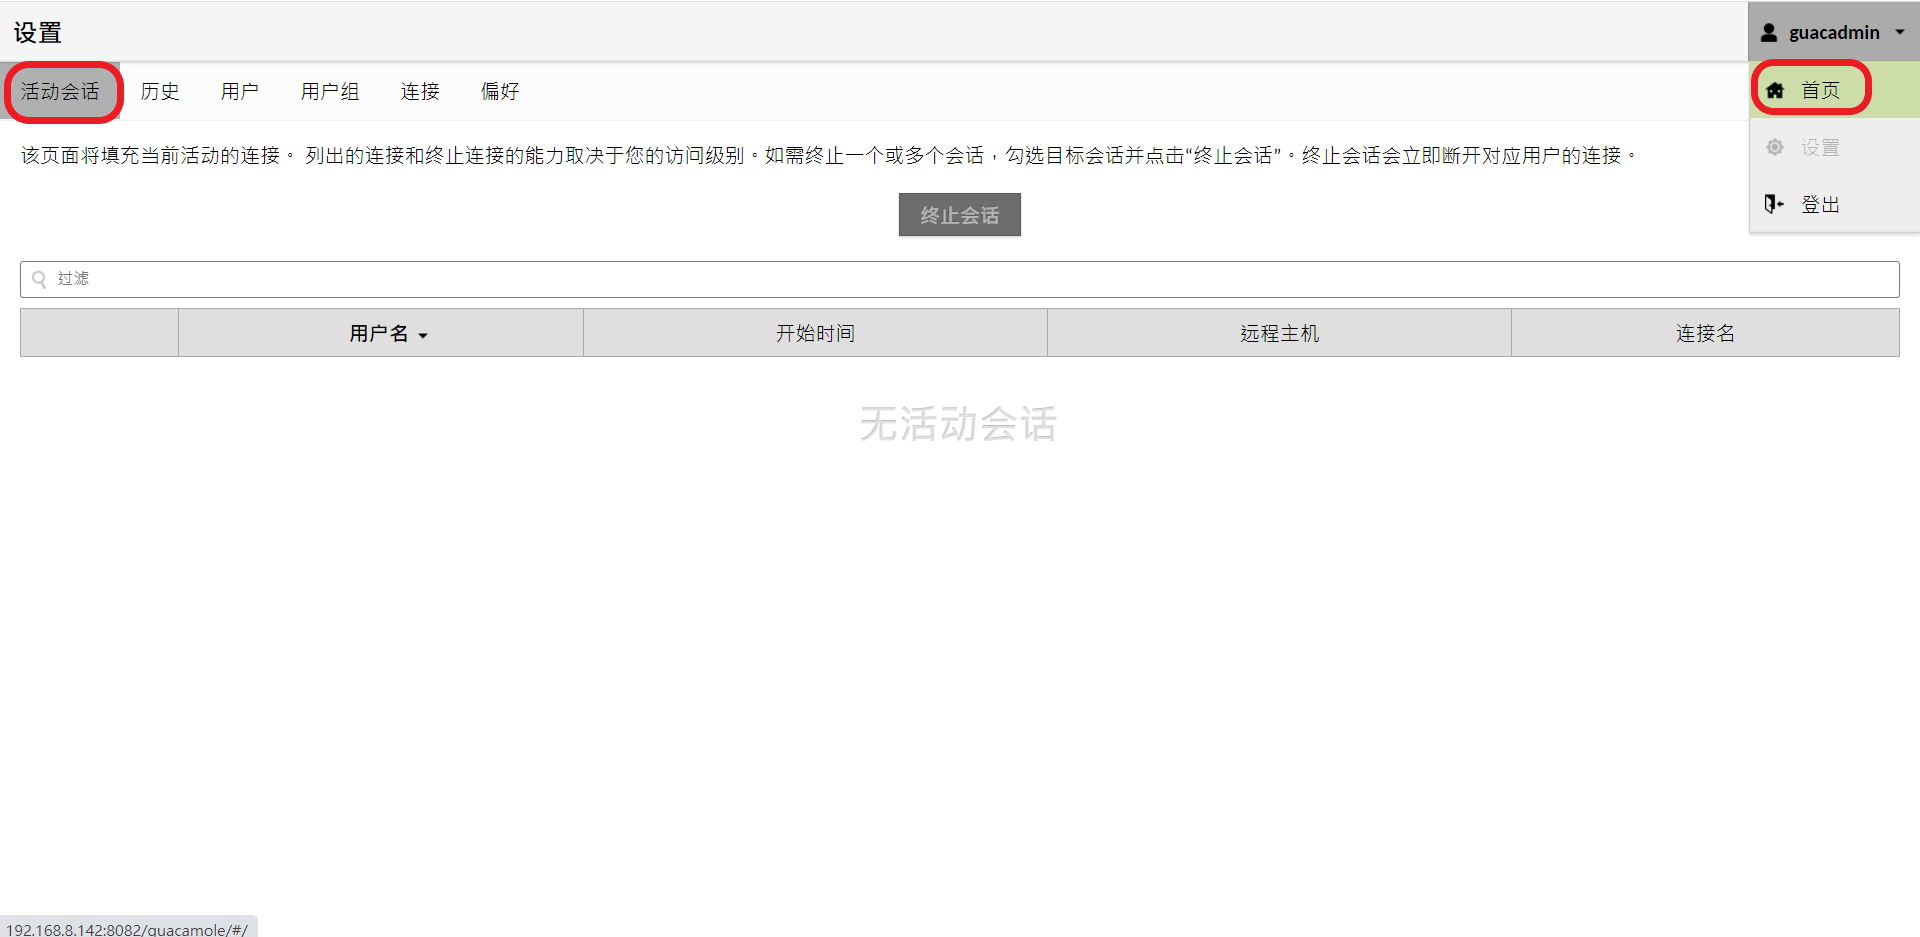Click the 开始时间 column header
Viewport: 1920px width, 937px height.
pyautogui.click(x=815, y=333)
